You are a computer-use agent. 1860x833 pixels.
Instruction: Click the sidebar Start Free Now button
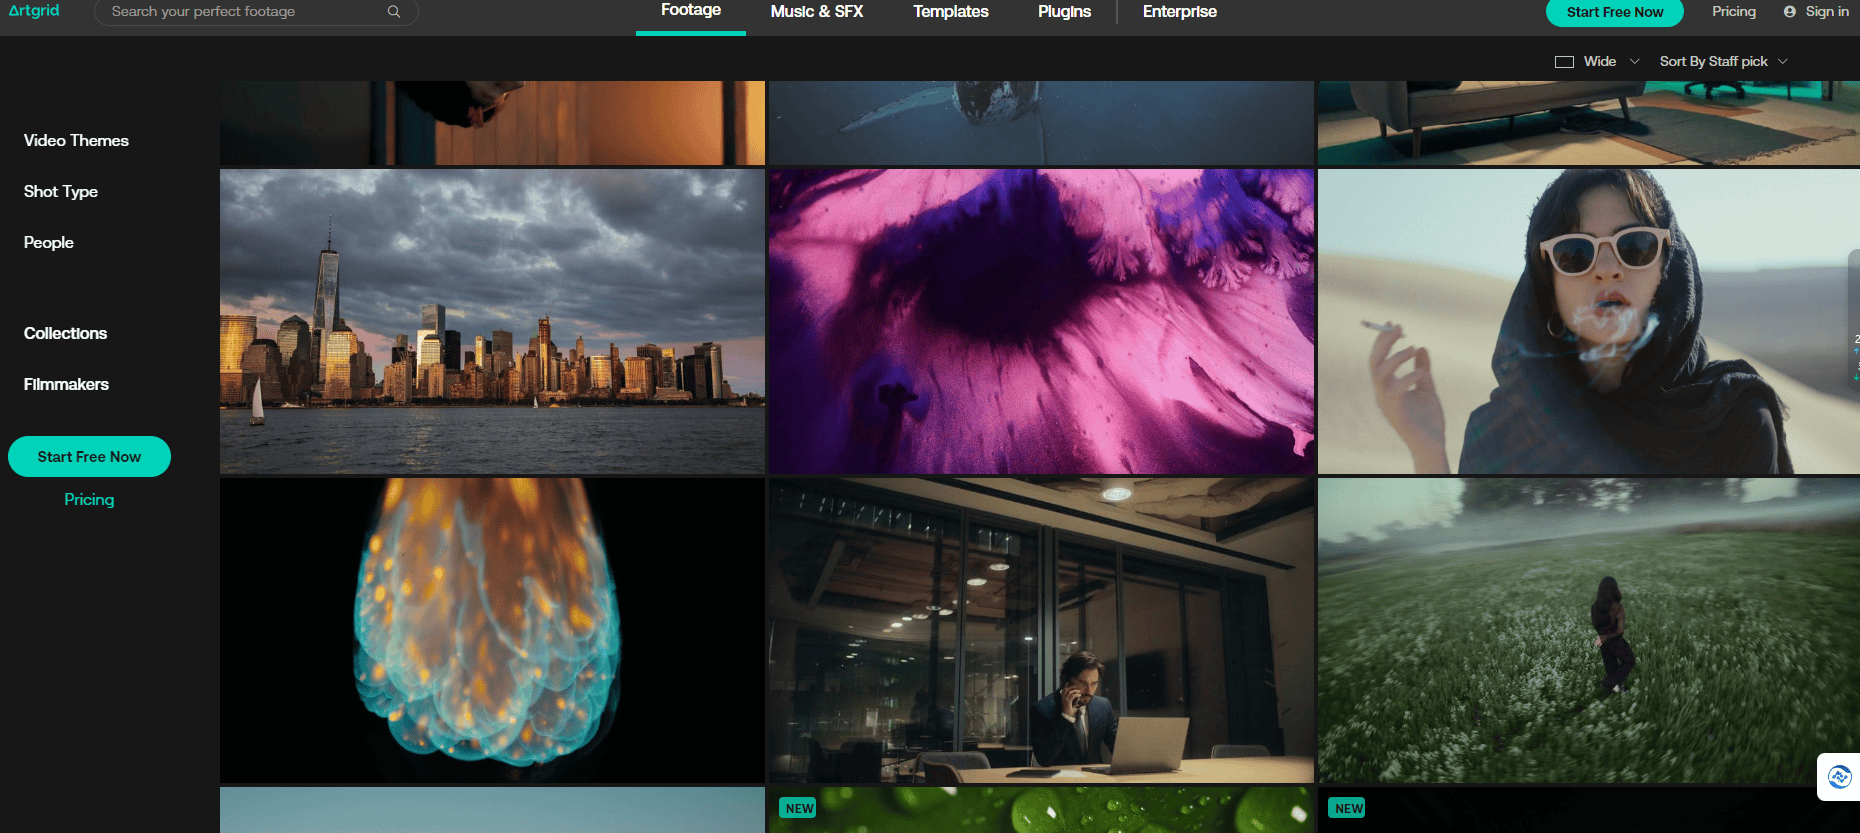(x=89, y=457)
